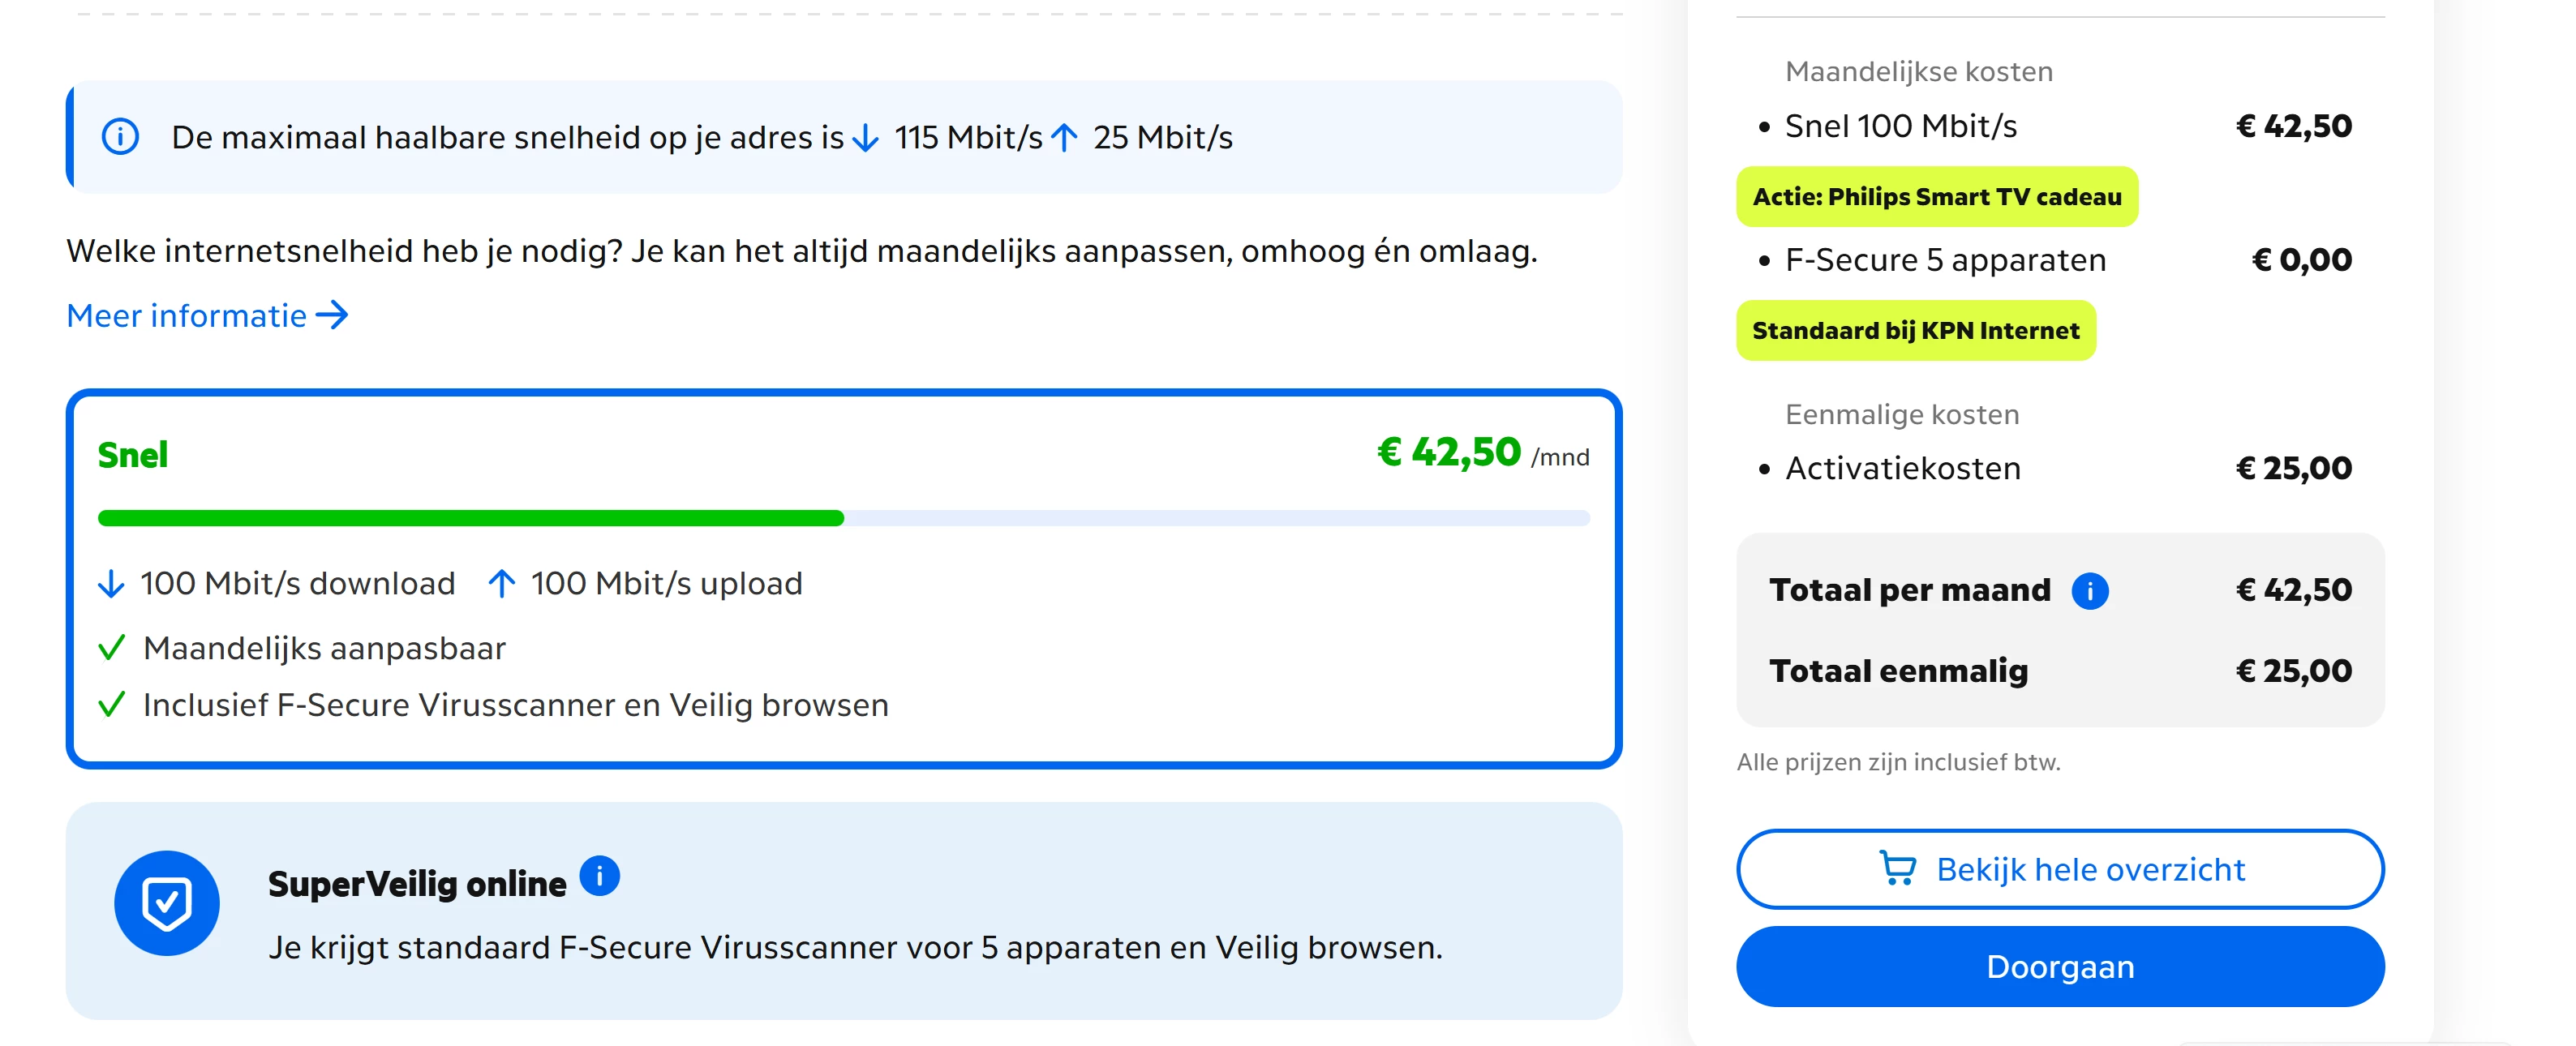
Task: Click the Maandelijks aanpasbaar checkmark
Action: [112, 648]
